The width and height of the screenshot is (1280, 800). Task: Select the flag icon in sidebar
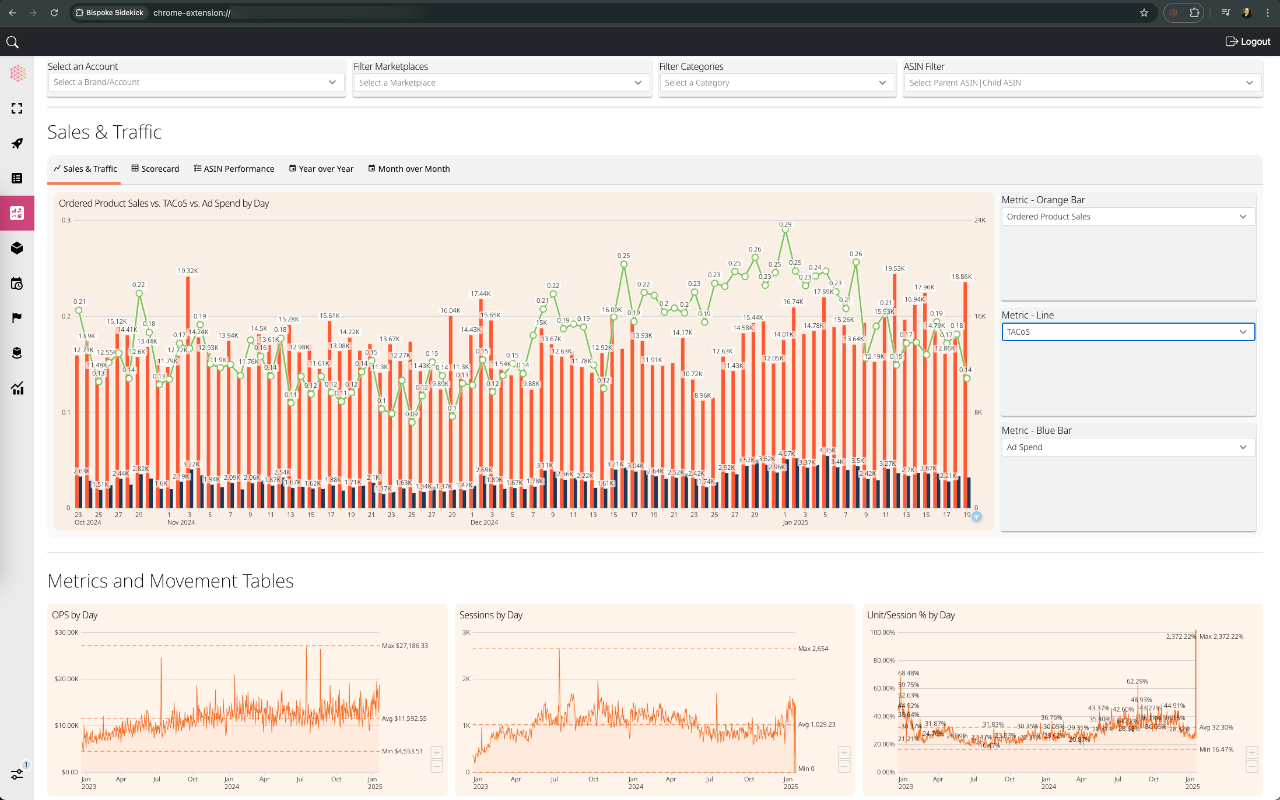click(x=17, y=318)
